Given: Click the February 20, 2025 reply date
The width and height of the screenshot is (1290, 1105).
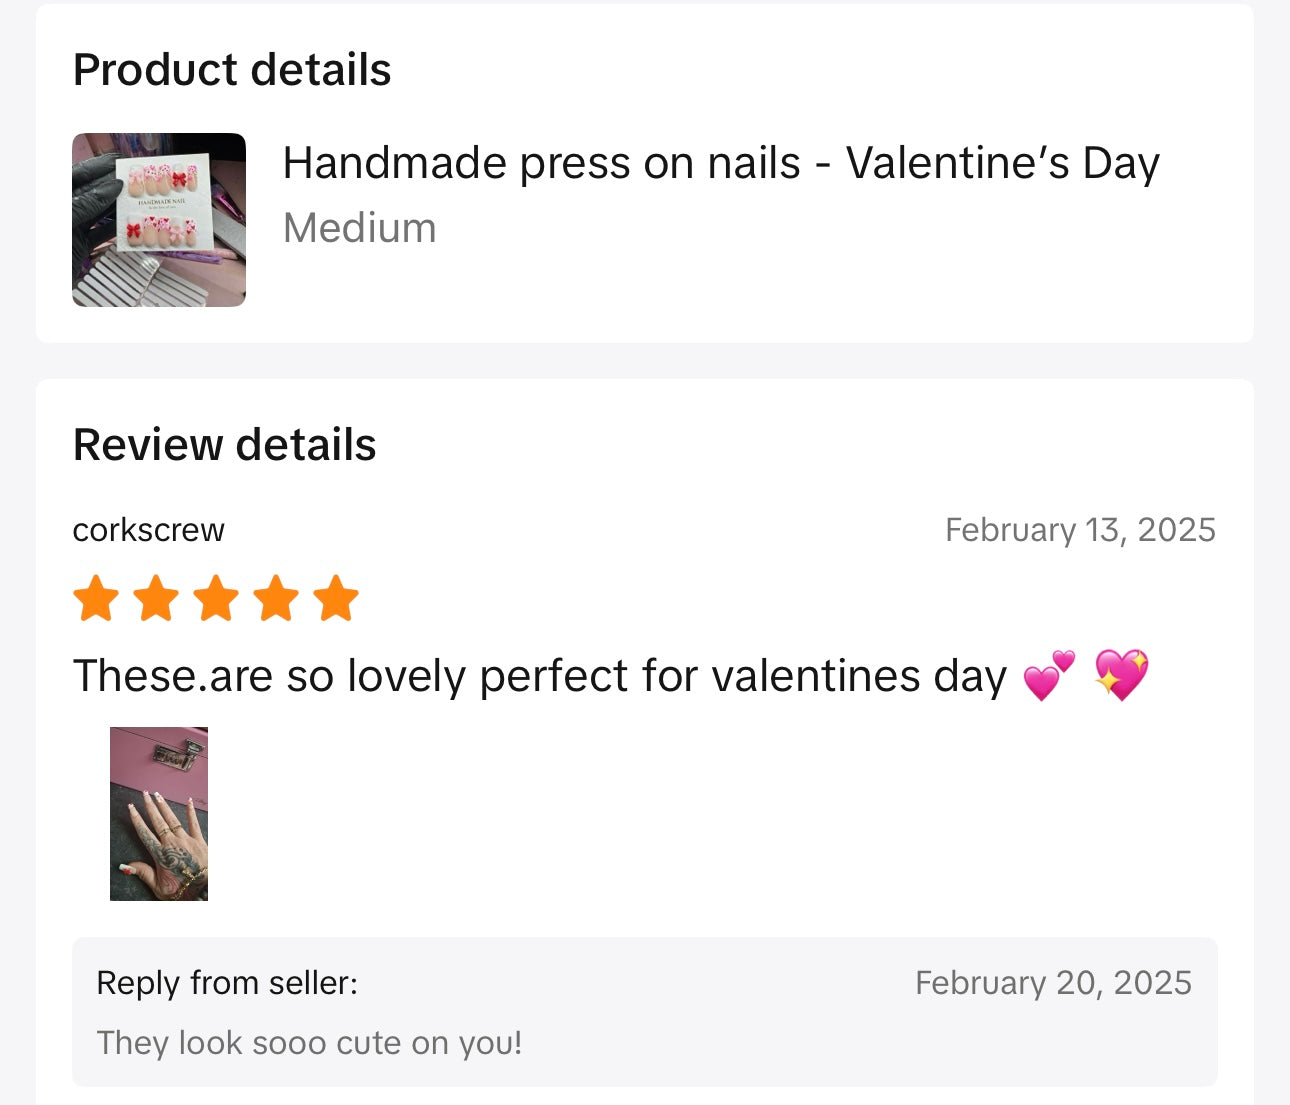Looking at the screenshot, I should (x=1053, y=983).
